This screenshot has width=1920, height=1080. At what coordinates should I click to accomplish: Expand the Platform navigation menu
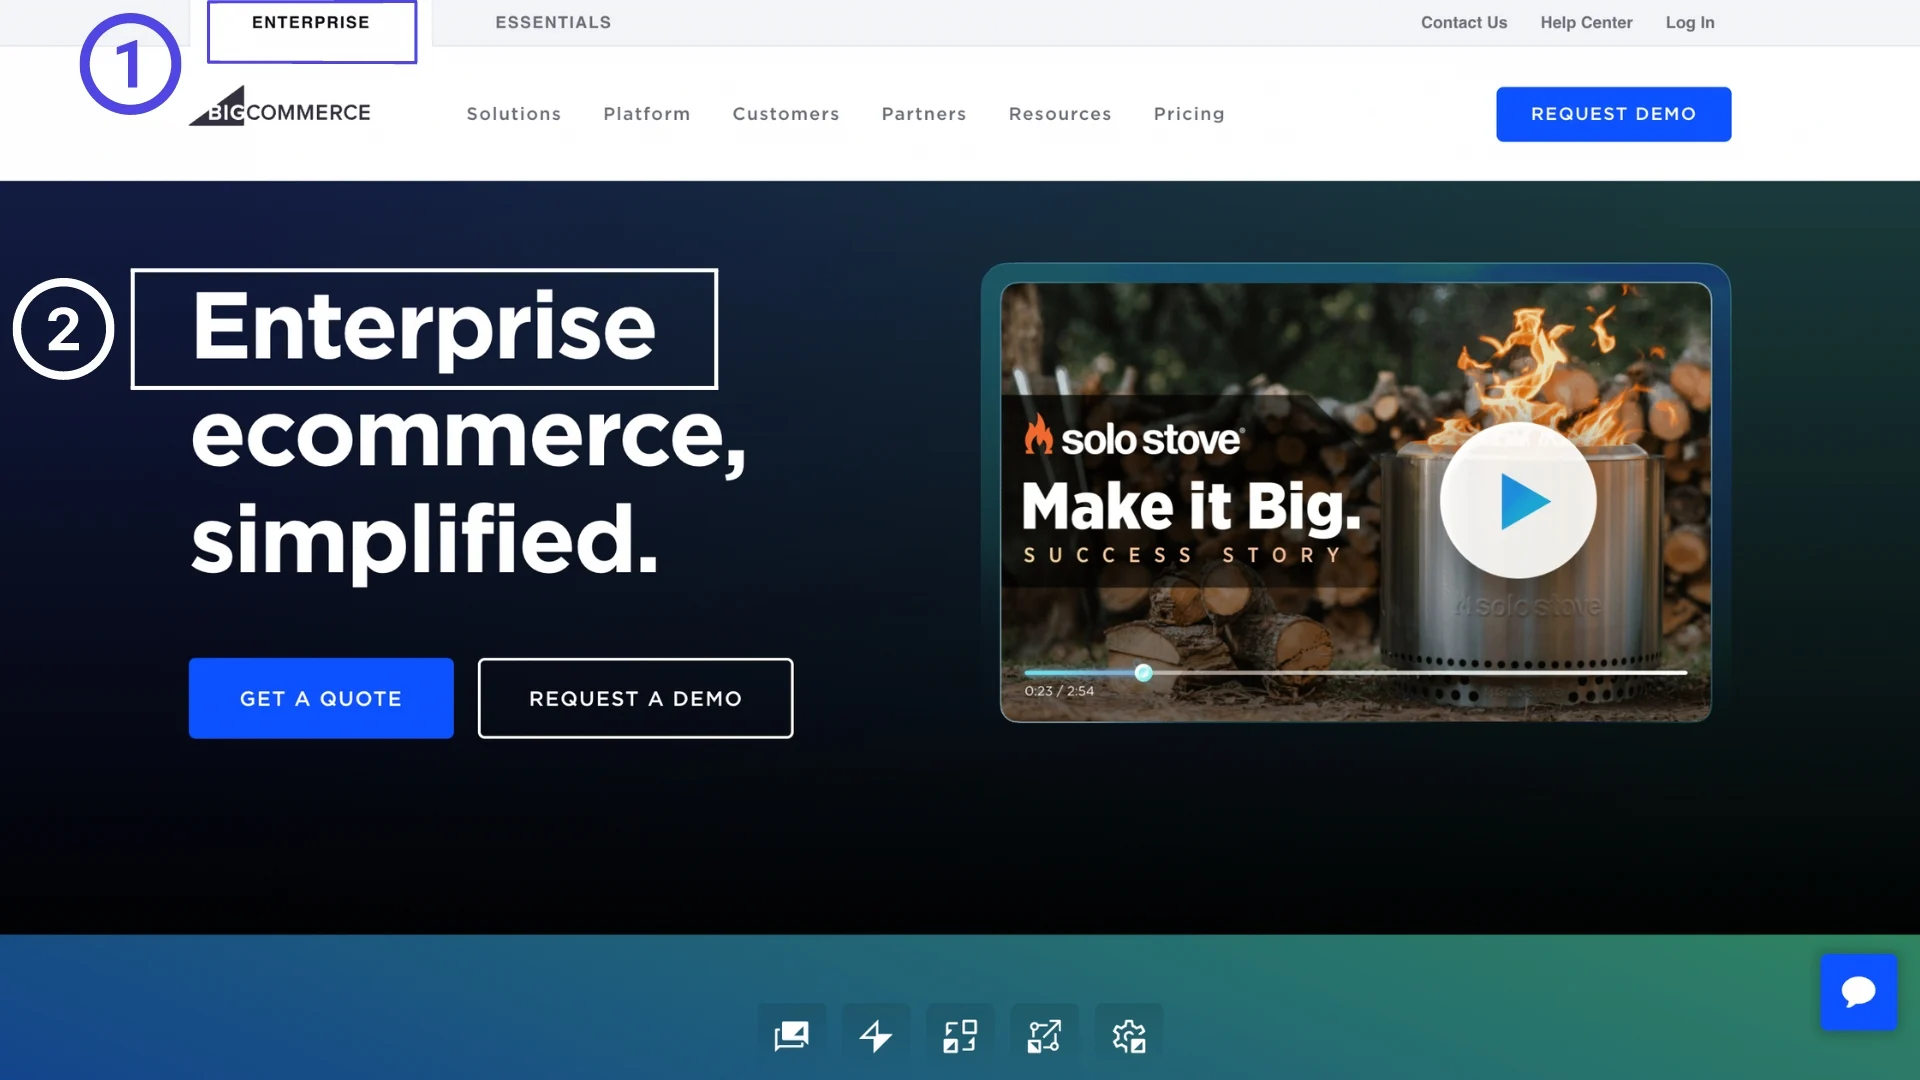tap(647, 114)
